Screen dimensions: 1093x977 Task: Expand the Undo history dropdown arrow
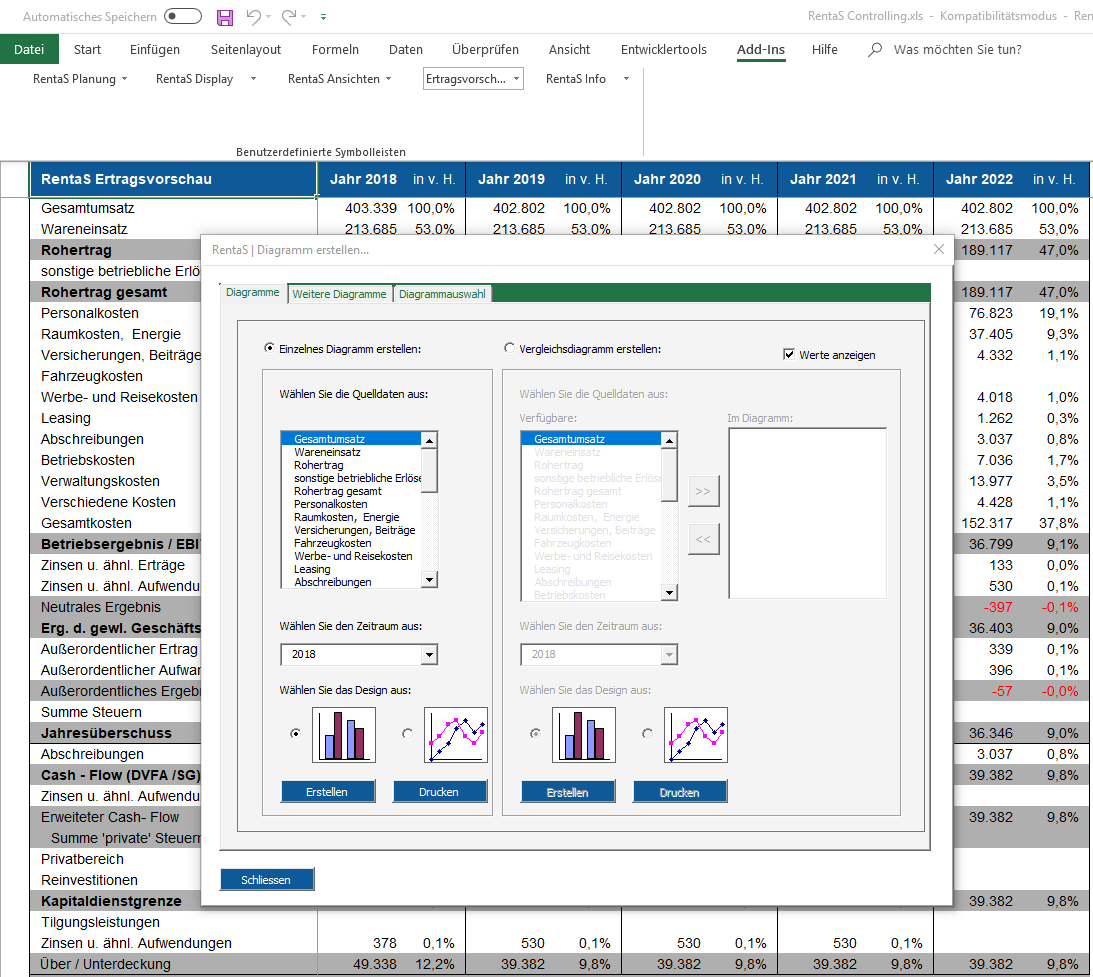pyautogui.click(x=268, y=17)
